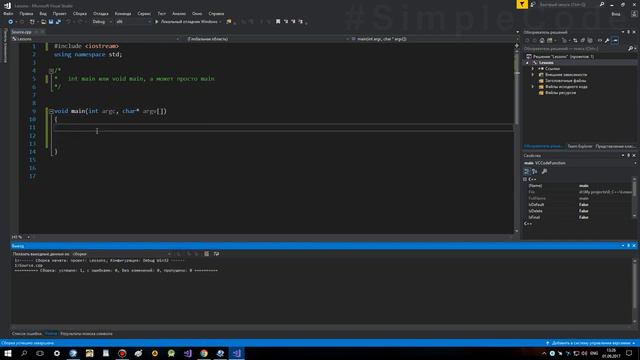Viewport: 640px width, 360px height.
Task: Switch to the Представление классов tab
Action: 615,146
